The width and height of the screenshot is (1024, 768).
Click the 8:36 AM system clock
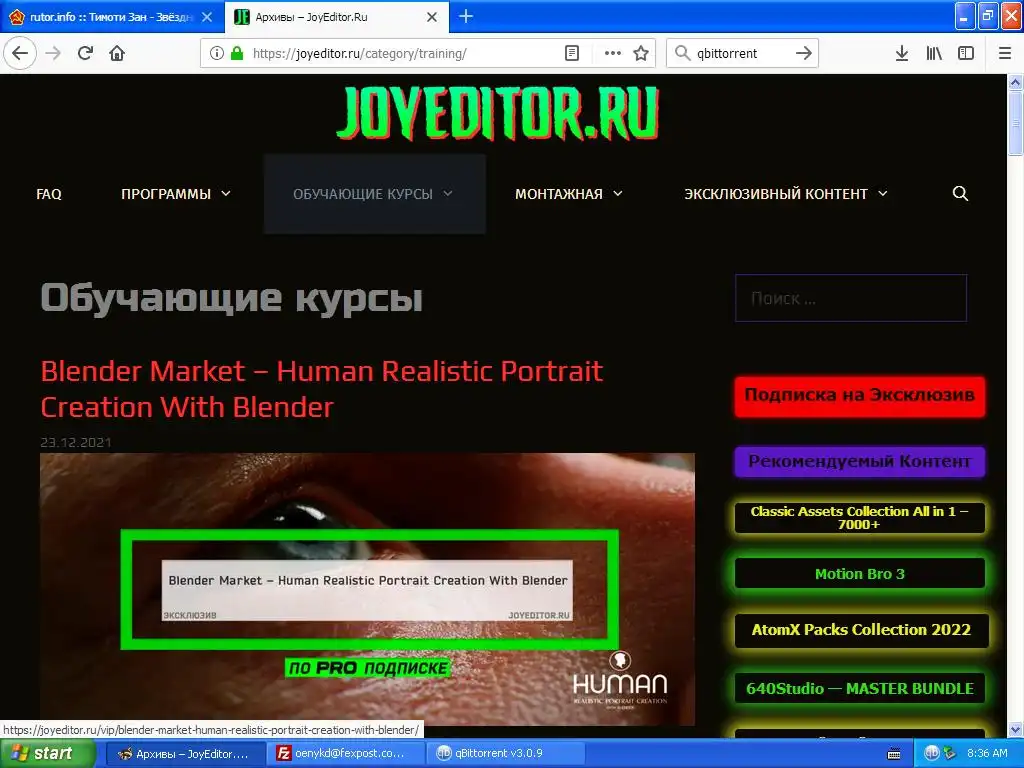click(x=987, y=754)
